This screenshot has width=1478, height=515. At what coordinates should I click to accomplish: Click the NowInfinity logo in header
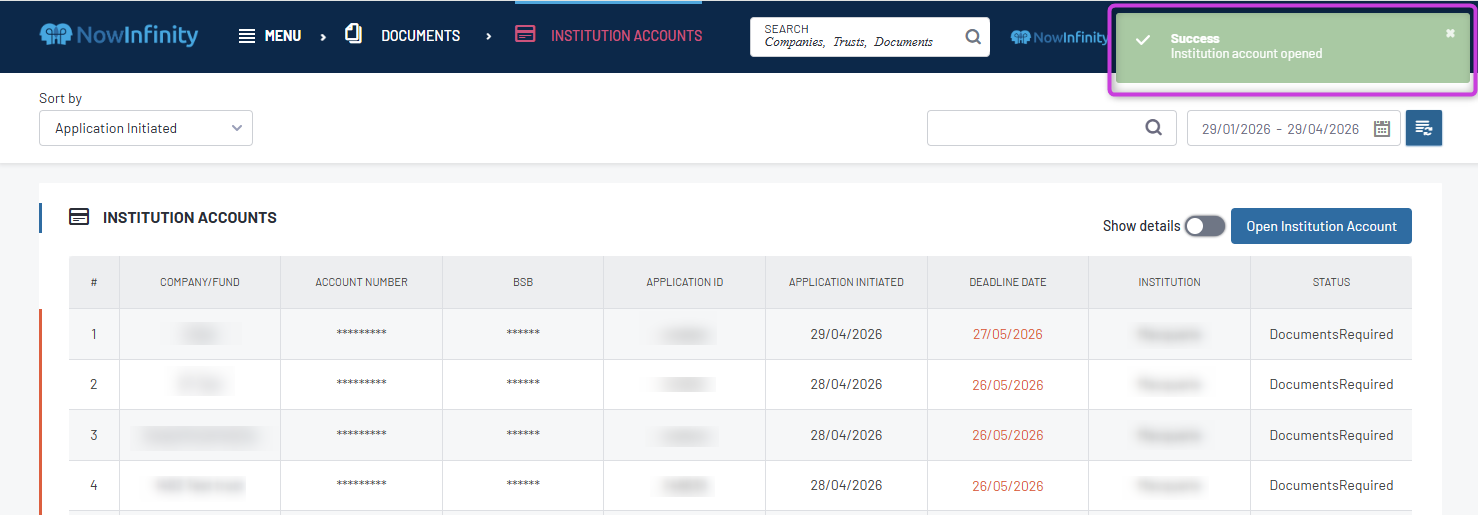pyautogui.click(x=118, y=35)
